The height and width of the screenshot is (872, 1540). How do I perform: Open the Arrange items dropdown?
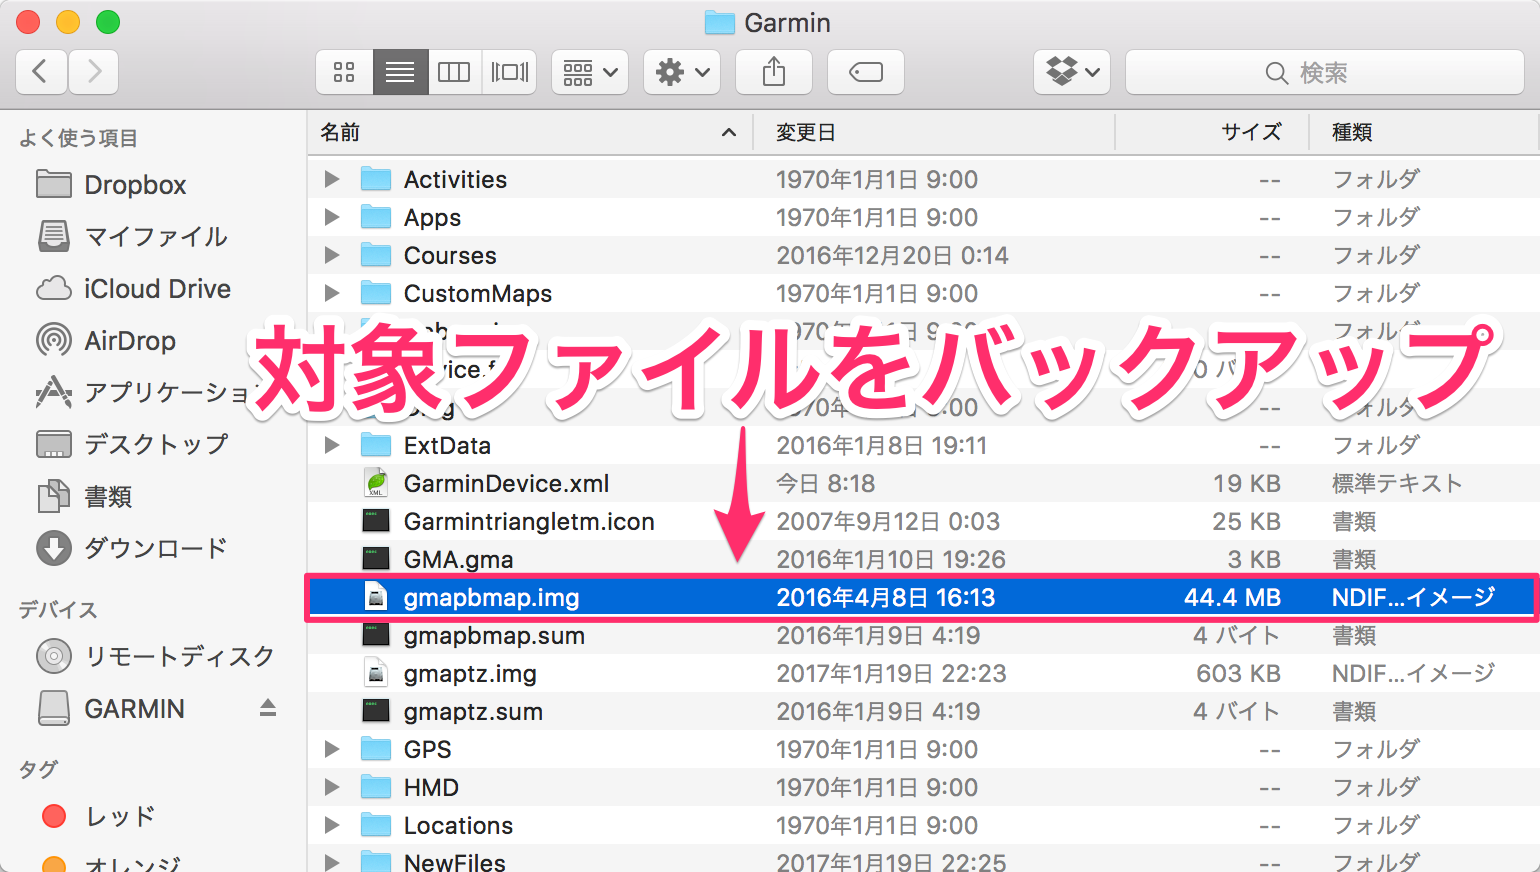[589, 72]
